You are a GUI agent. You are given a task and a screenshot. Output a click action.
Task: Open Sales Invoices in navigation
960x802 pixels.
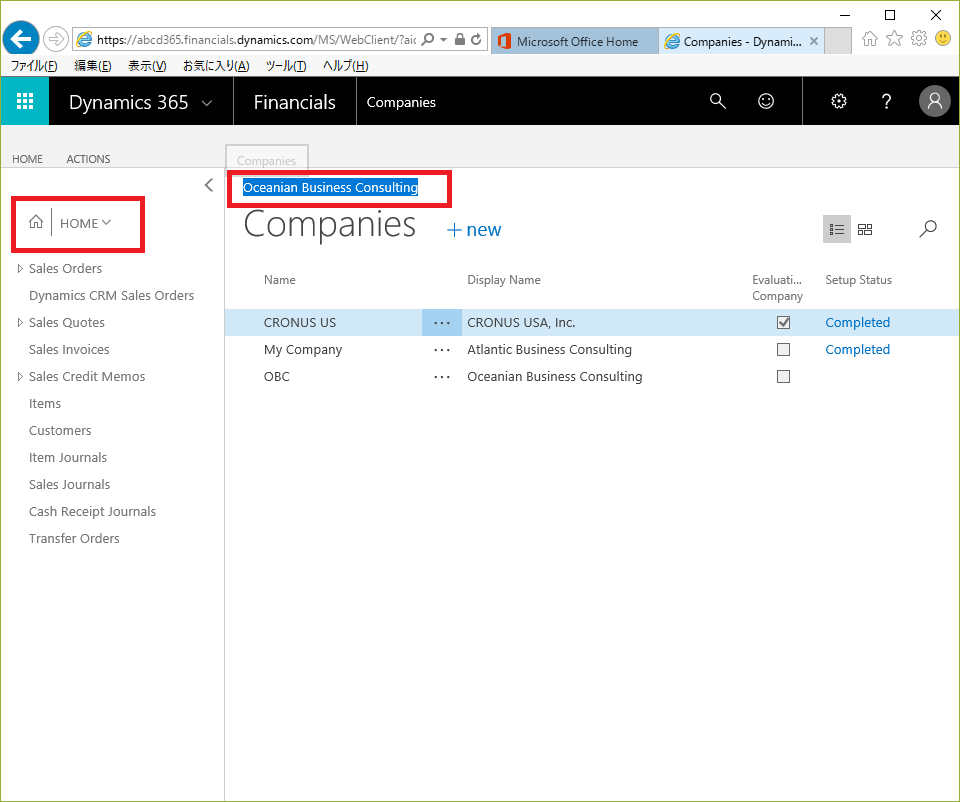click(x=69, y=350)
